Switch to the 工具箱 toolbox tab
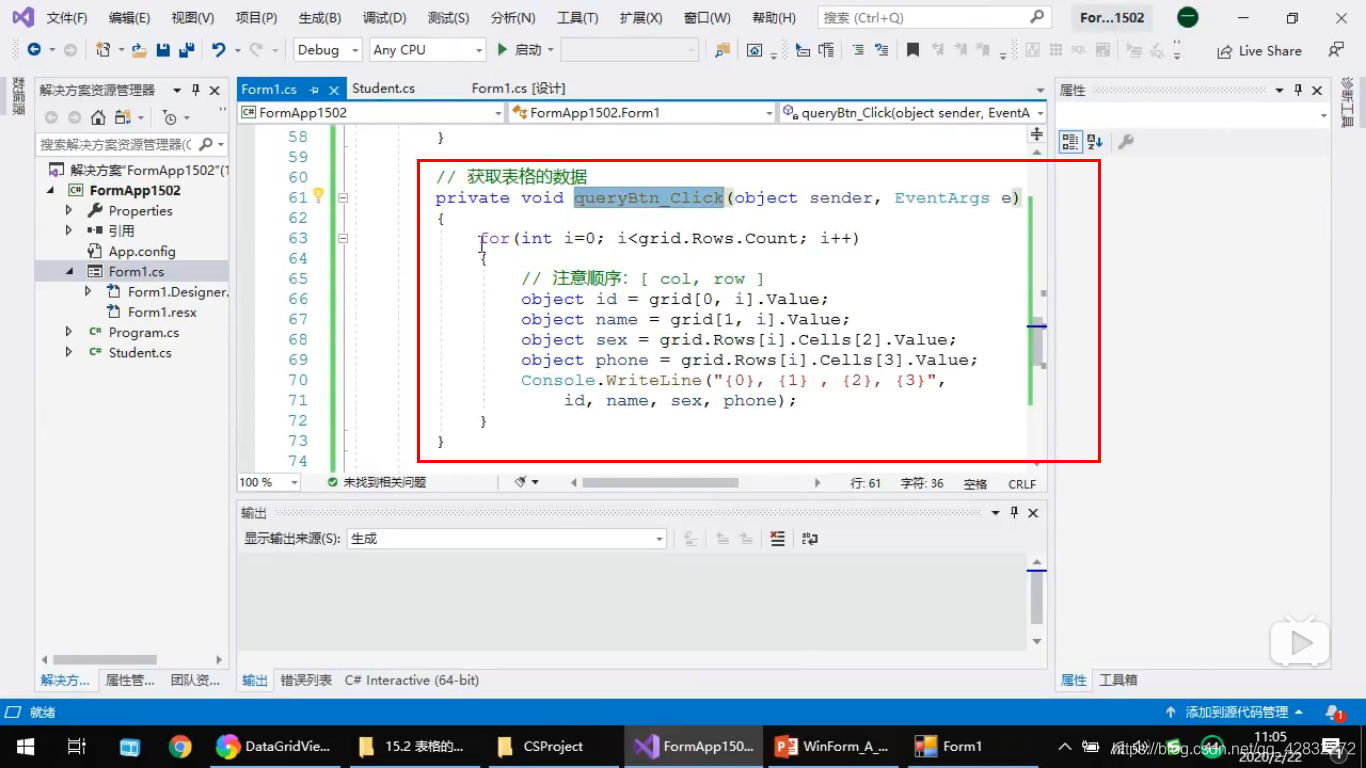Screen dimensions: 1366x768 (1118, 680)
